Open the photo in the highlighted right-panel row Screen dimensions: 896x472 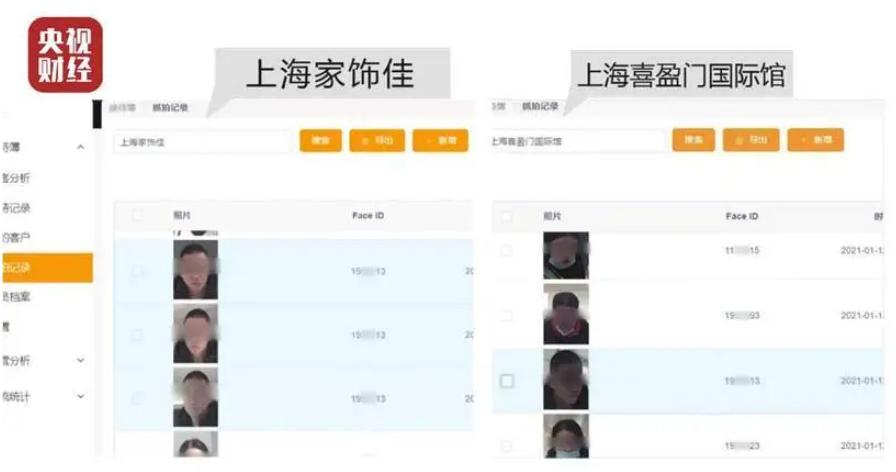click(566, 379)
